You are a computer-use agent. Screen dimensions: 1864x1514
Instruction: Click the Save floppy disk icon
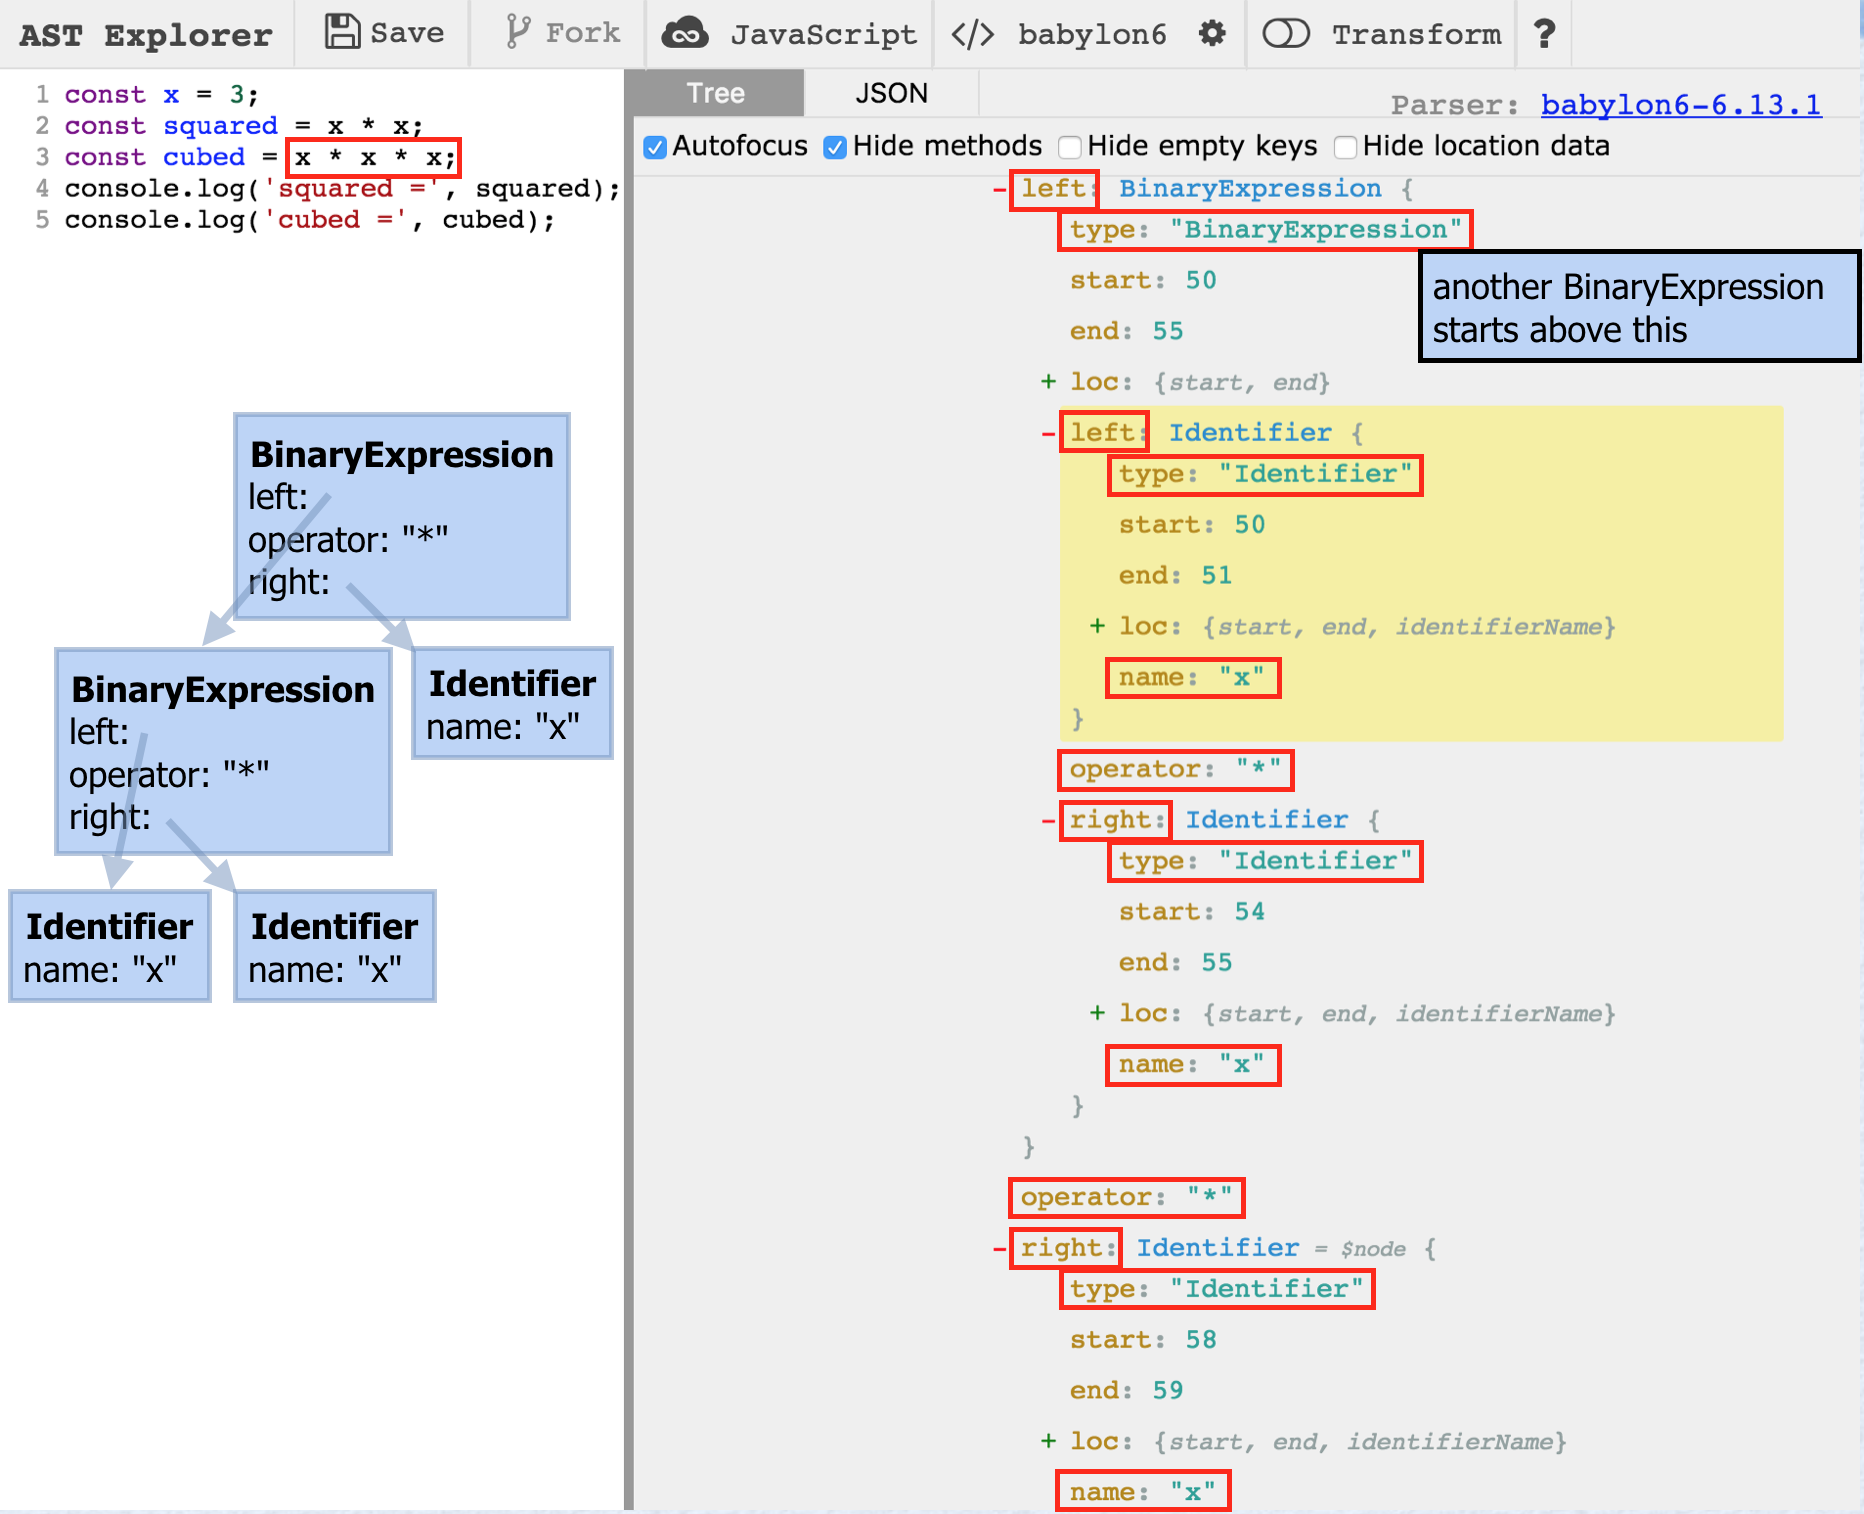(342, 32)
